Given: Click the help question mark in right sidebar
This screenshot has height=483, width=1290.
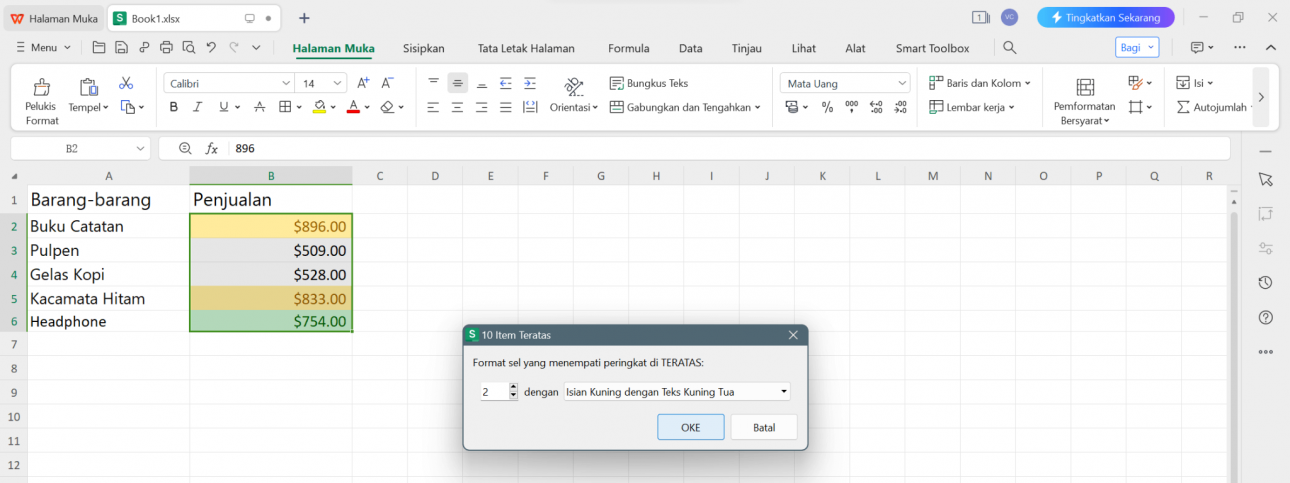Looking at the screenshot, I should click(x=1265, y=317).
